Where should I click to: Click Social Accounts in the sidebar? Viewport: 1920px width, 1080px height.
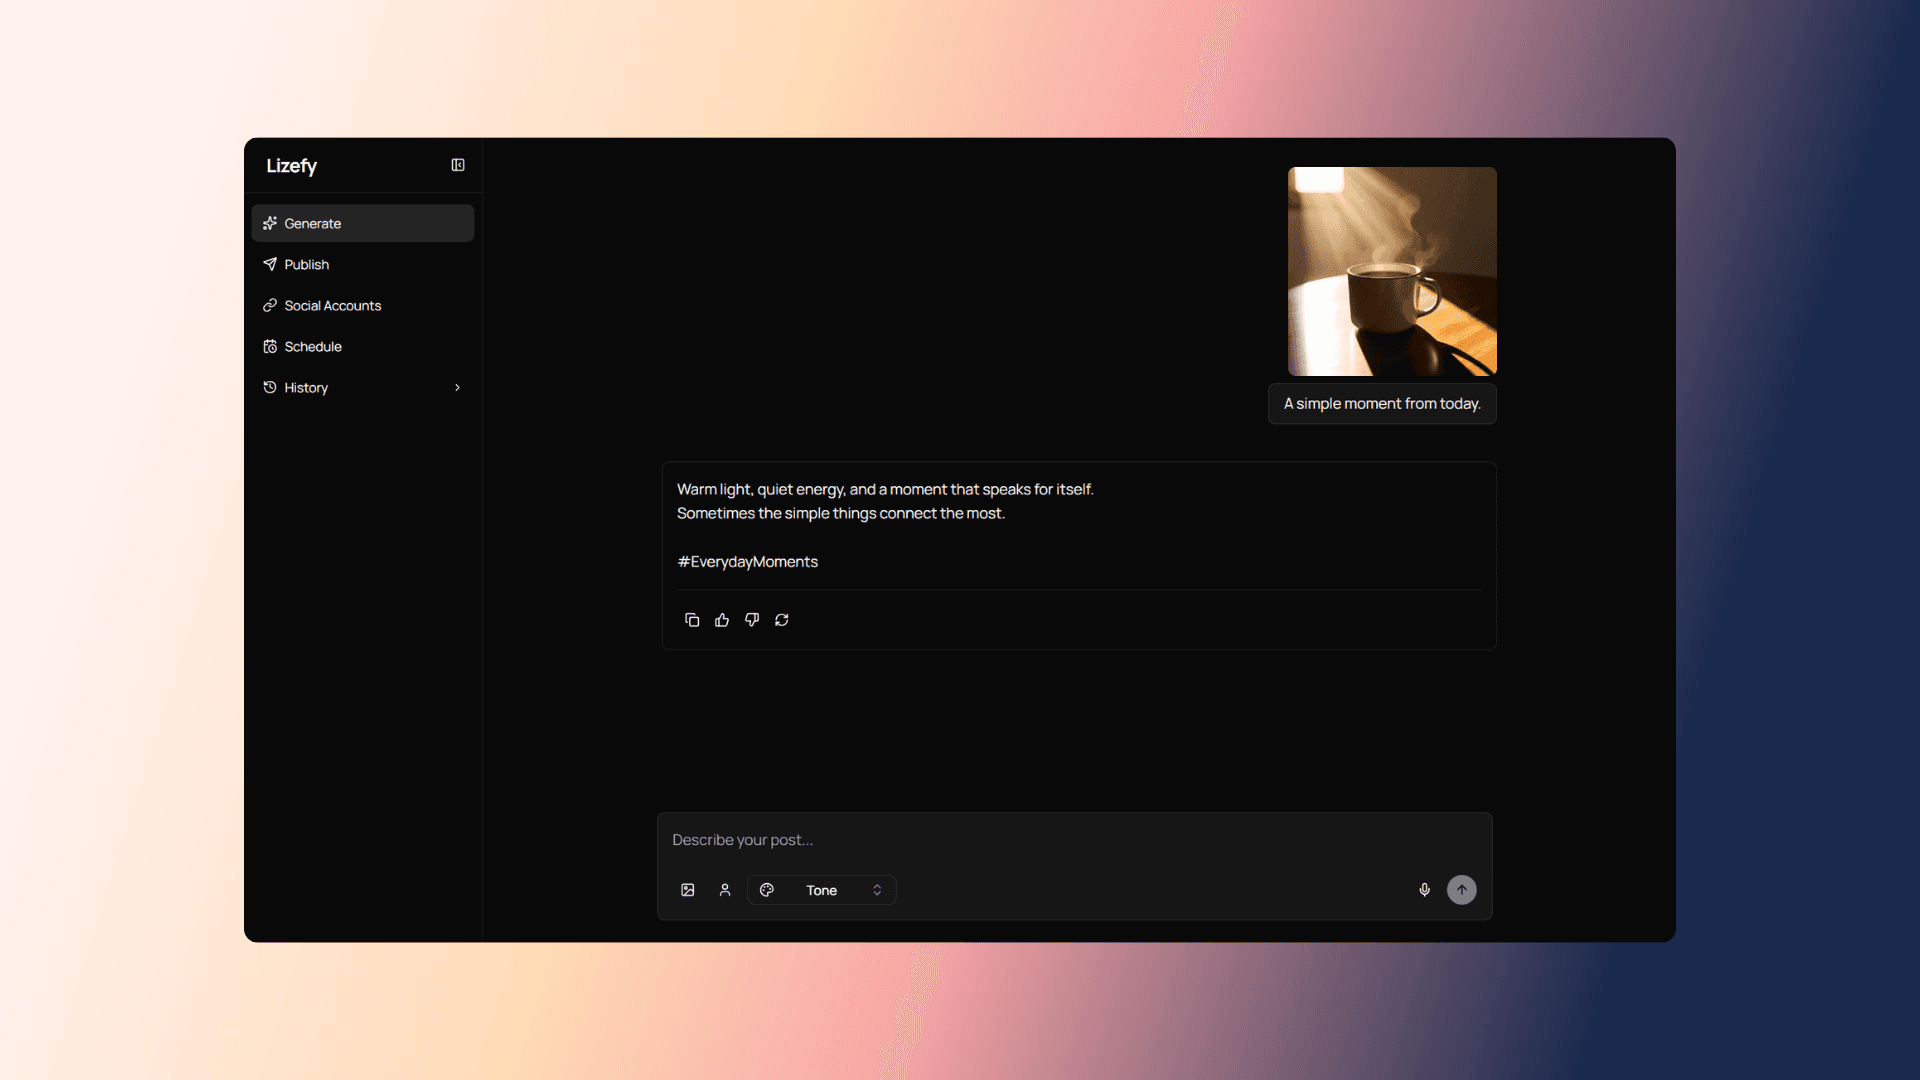331,305
